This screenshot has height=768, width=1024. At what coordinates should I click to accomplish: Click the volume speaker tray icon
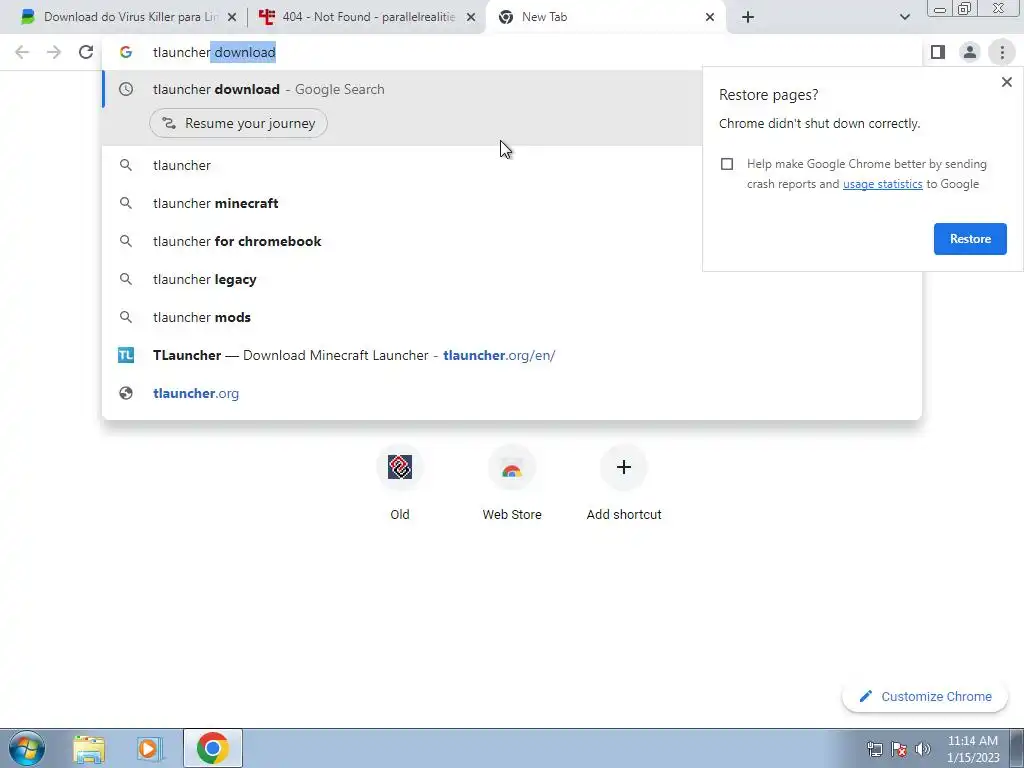922,749
